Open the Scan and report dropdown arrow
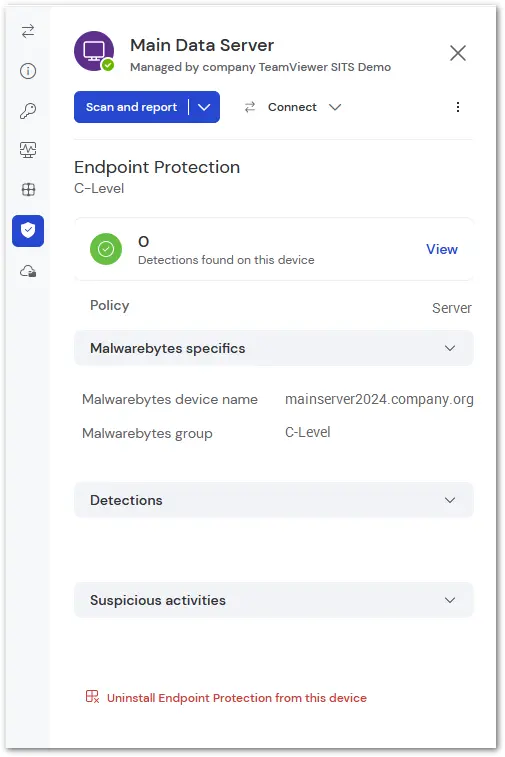505x757 pixels. pos(204,107)
